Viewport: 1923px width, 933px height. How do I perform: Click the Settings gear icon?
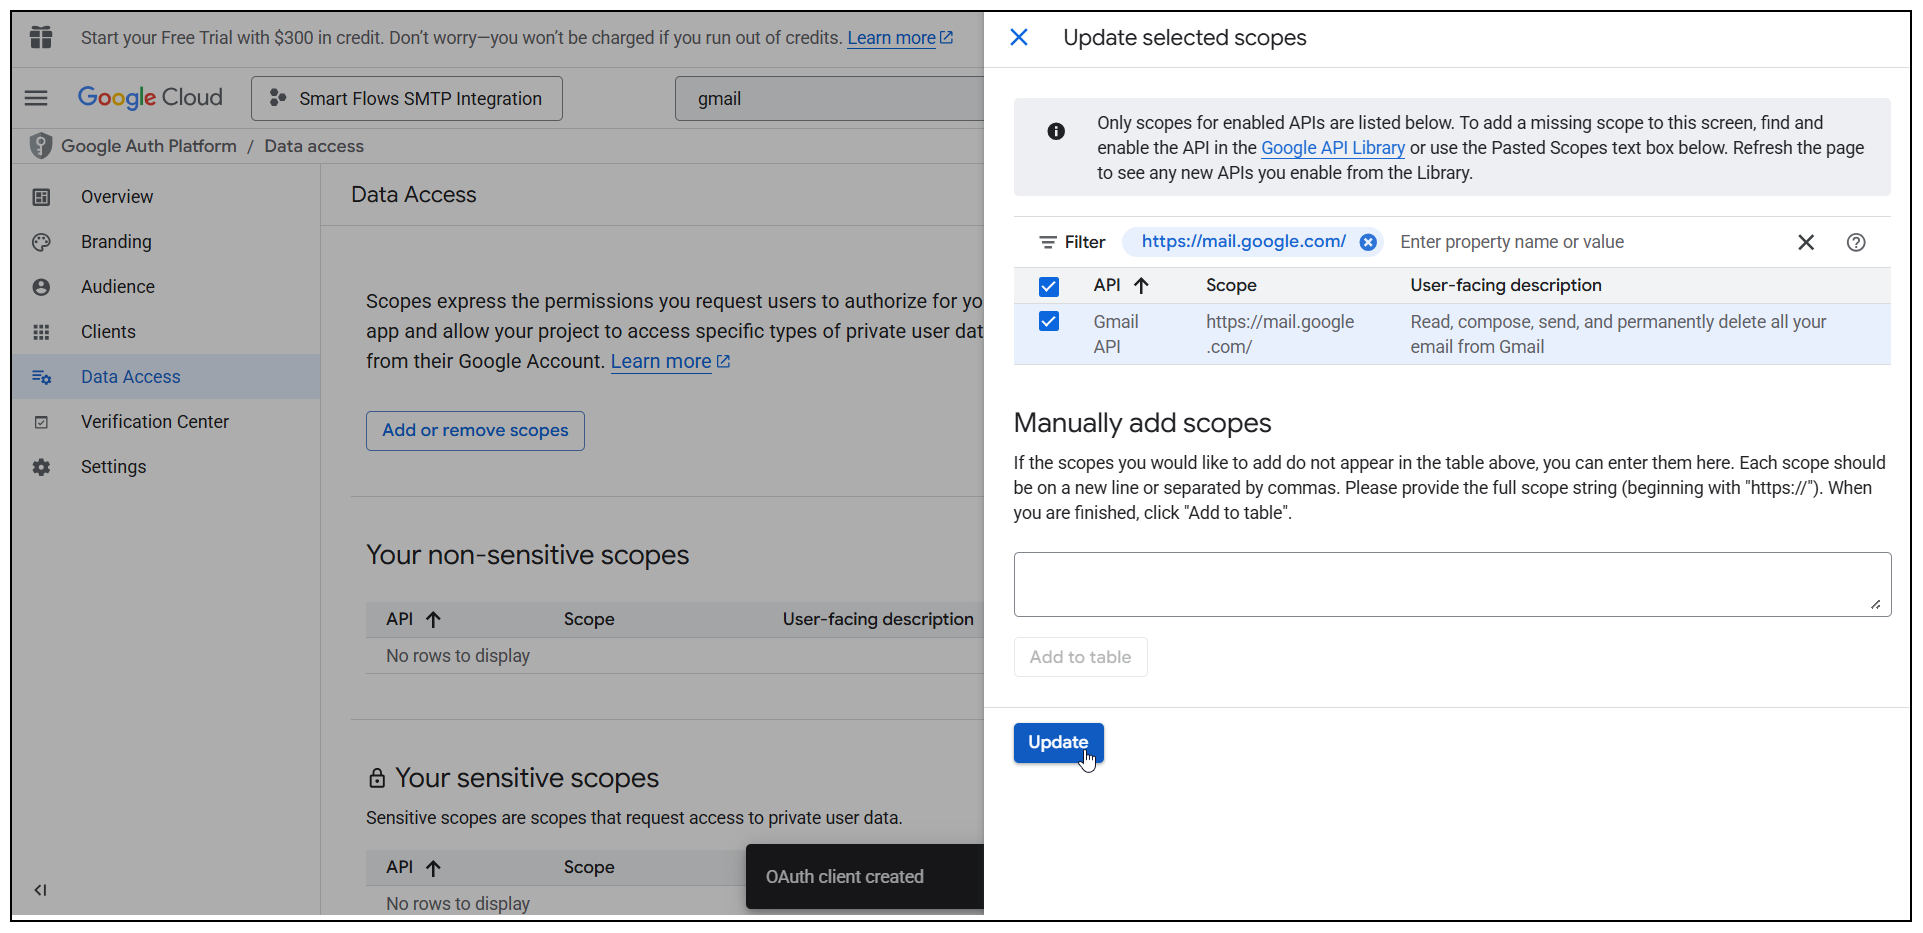[41, 467]
